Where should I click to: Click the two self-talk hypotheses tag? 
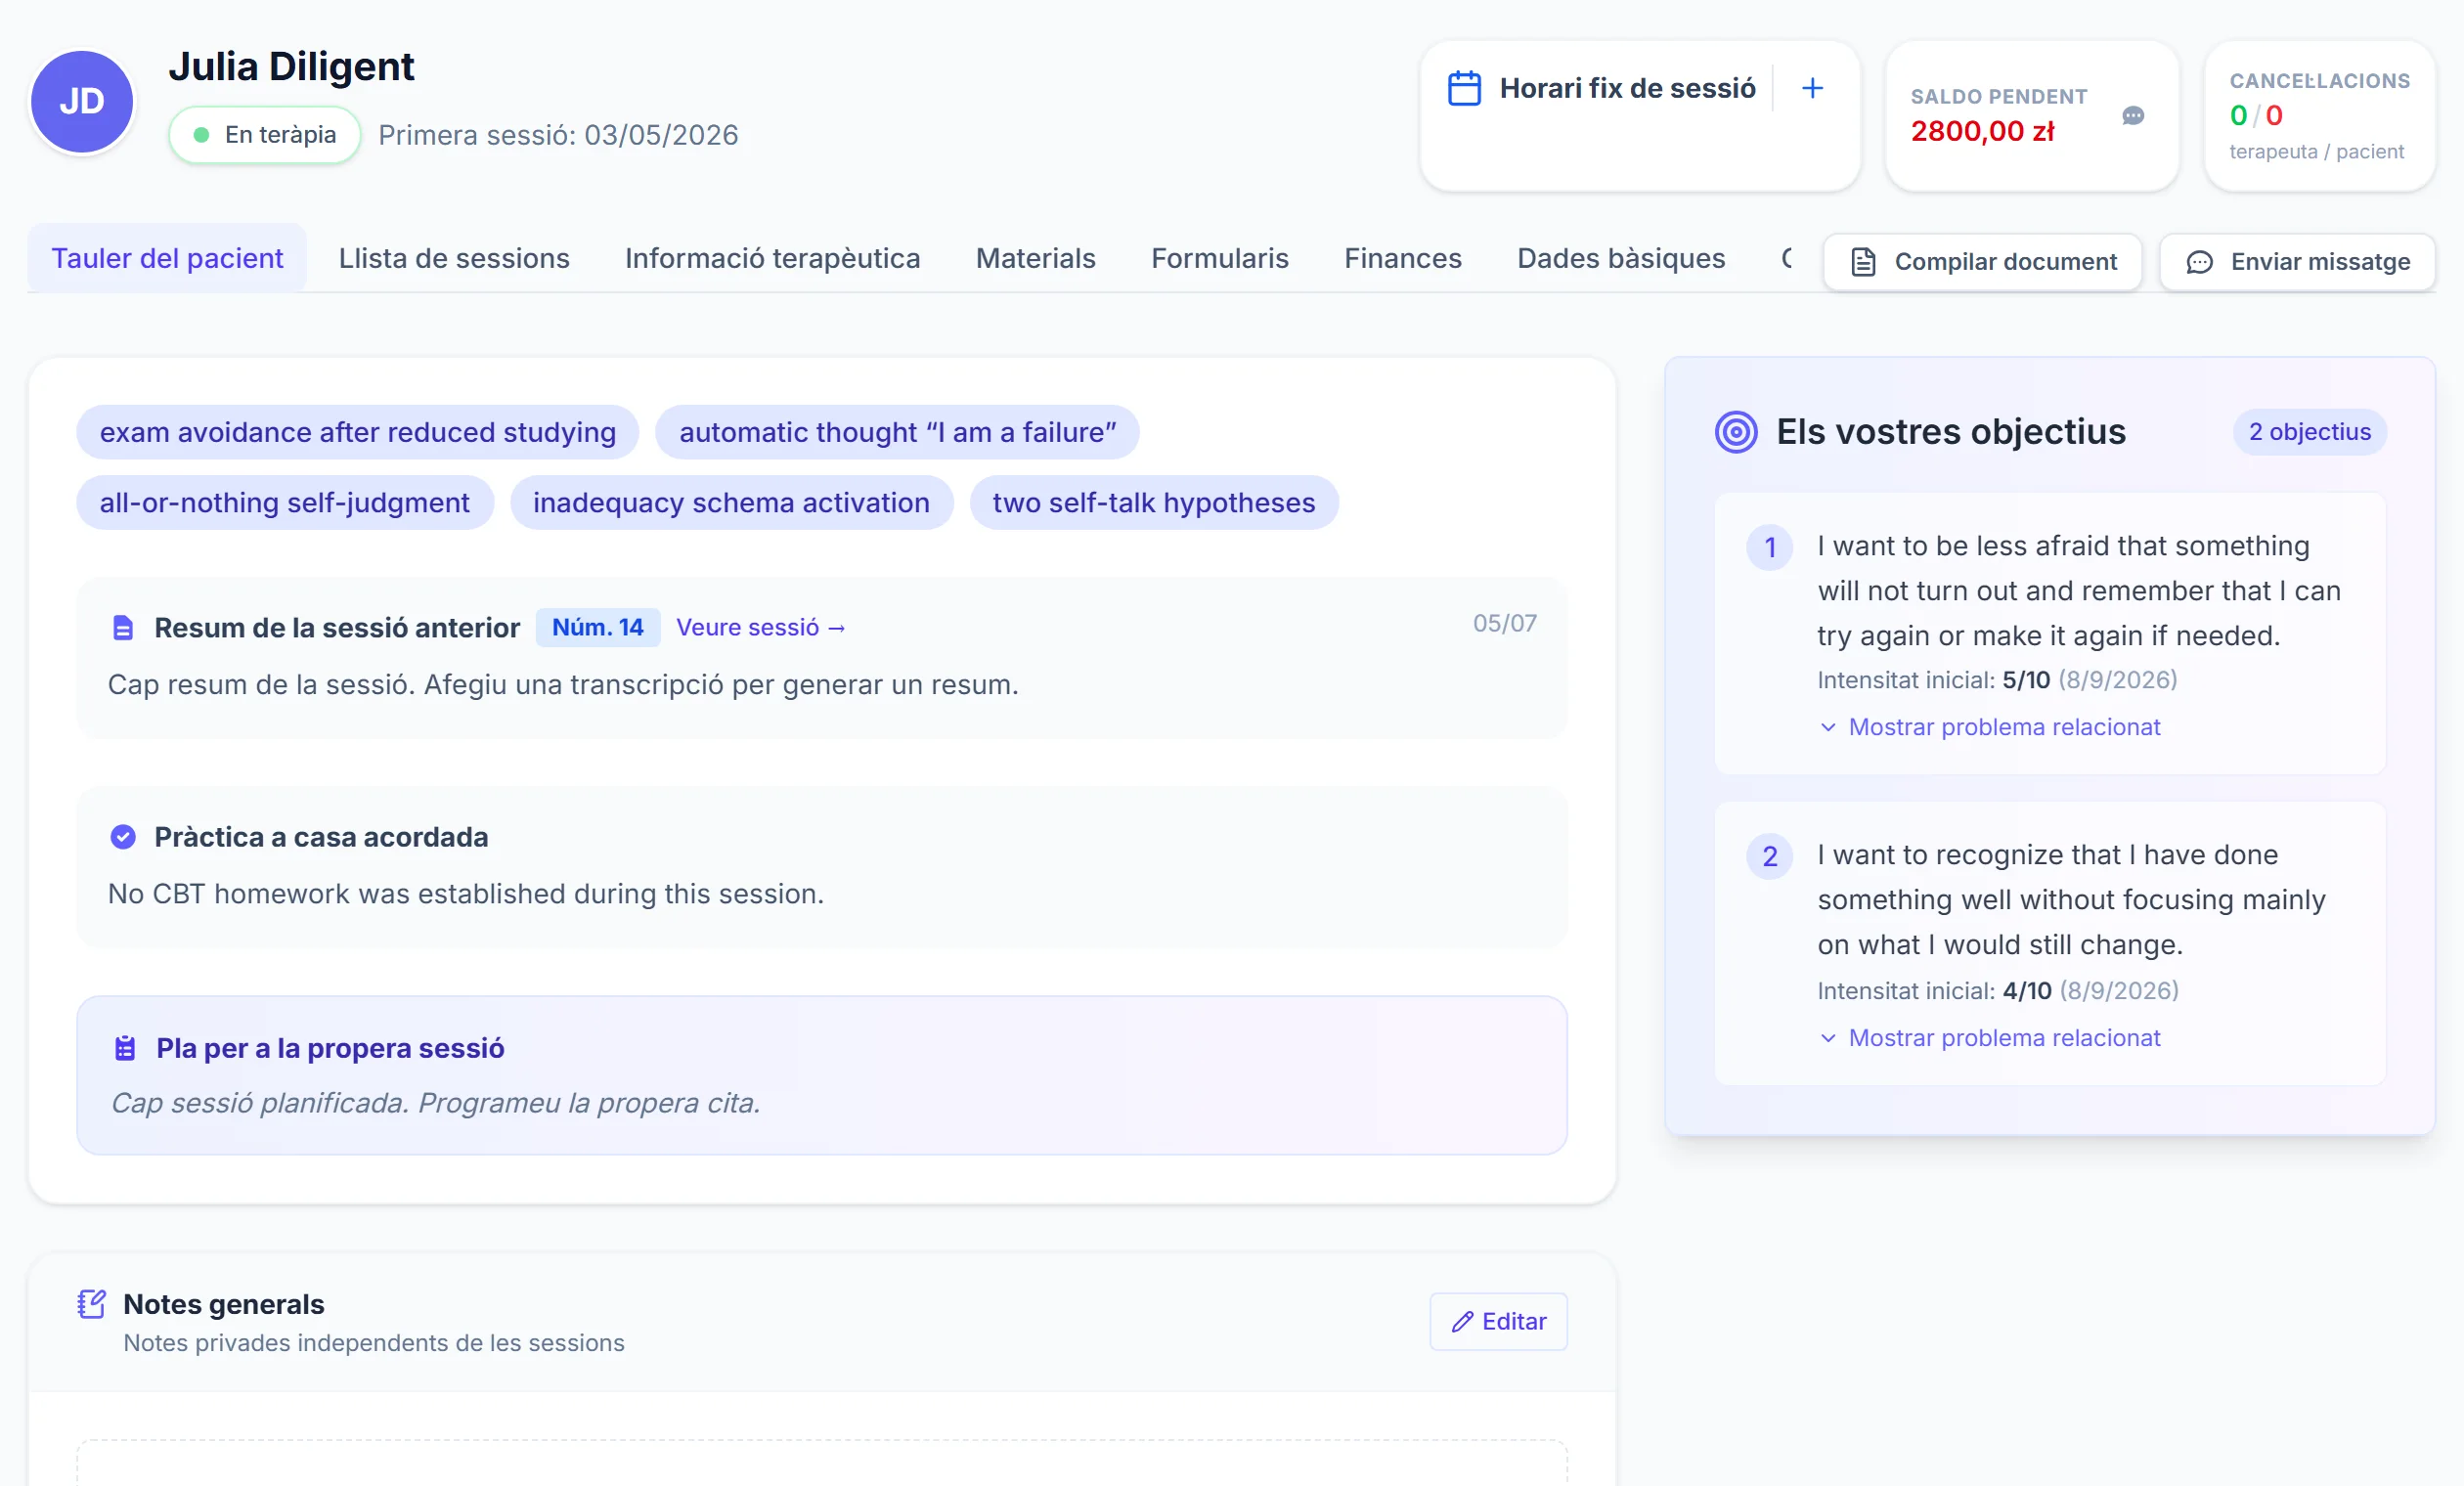point(1154,502)
